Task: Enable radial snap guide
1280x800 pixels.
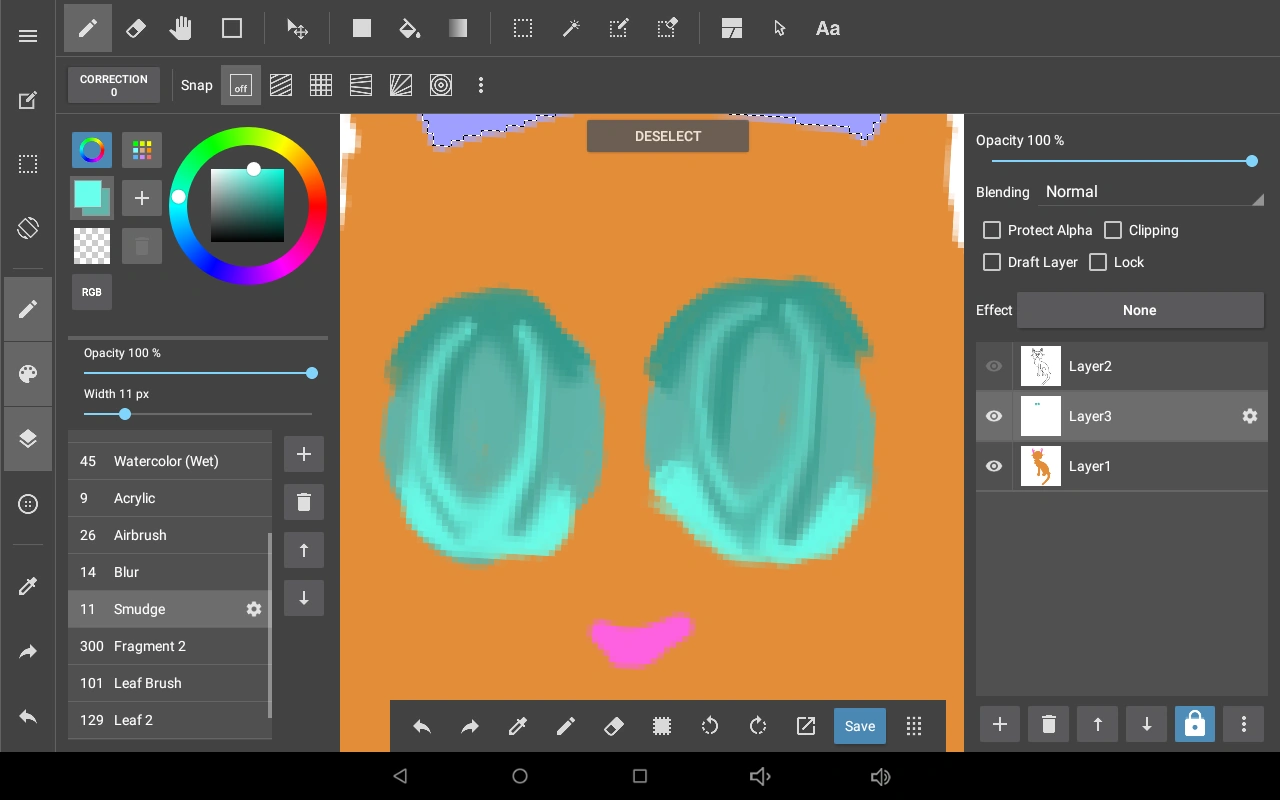Action: pos(401,86)
